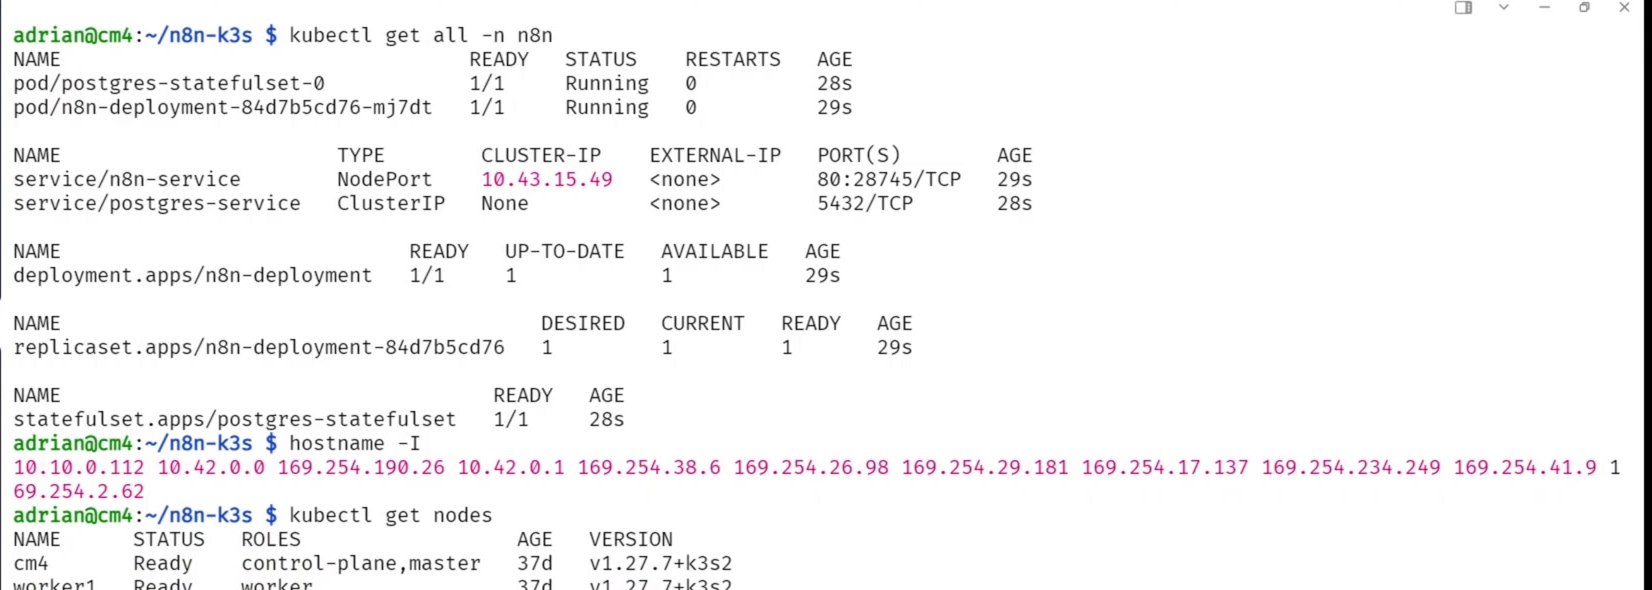Click replicaset.apps/n8n-deployment-84d7b5cd76 text

(x=259, y=348)
